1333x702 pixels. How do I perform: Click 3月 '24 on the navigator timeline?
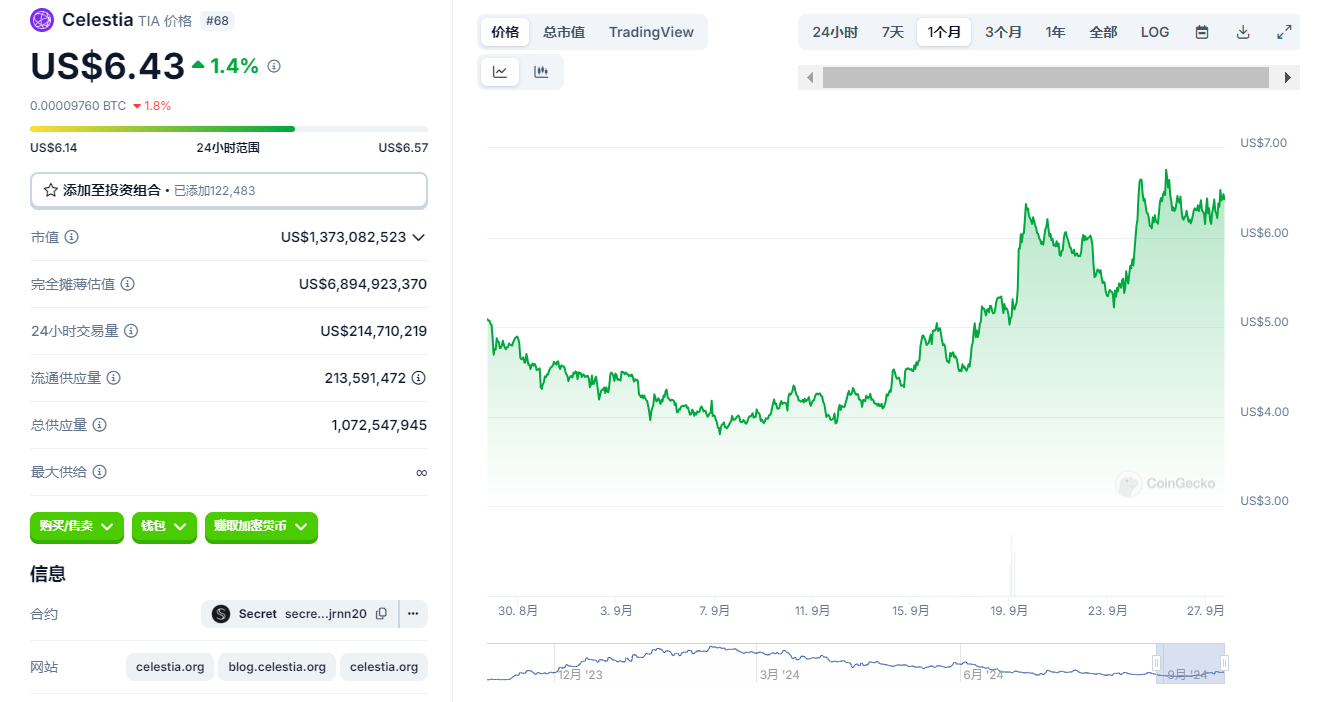pyautogui.click(x=780, y=675)
